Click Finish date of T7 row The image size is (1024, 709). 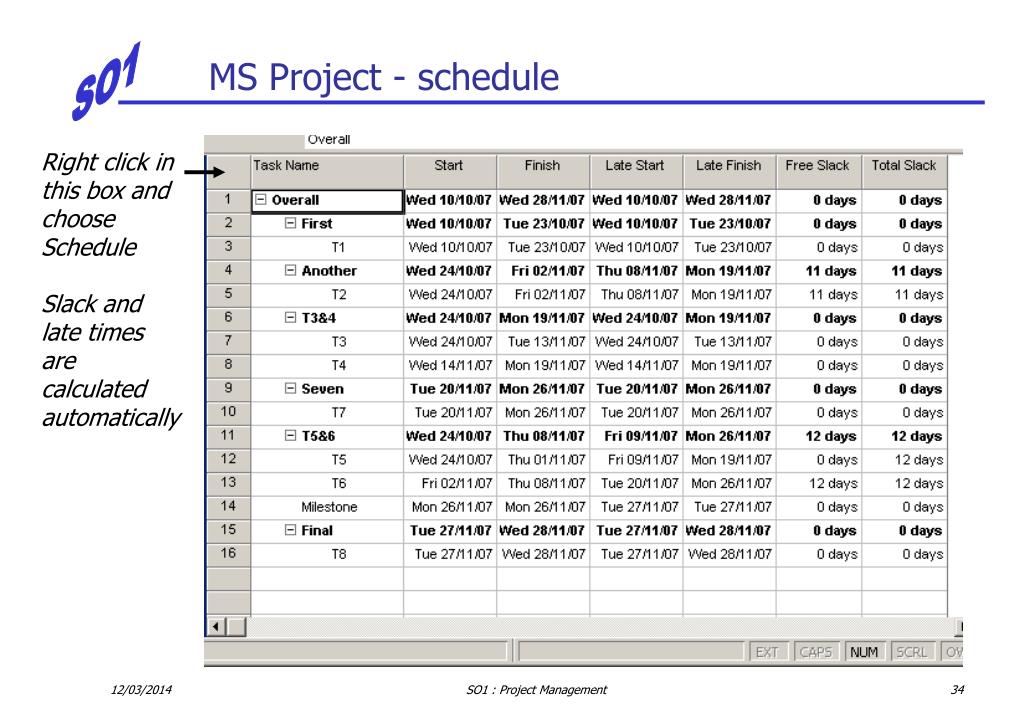coord(543,413)
